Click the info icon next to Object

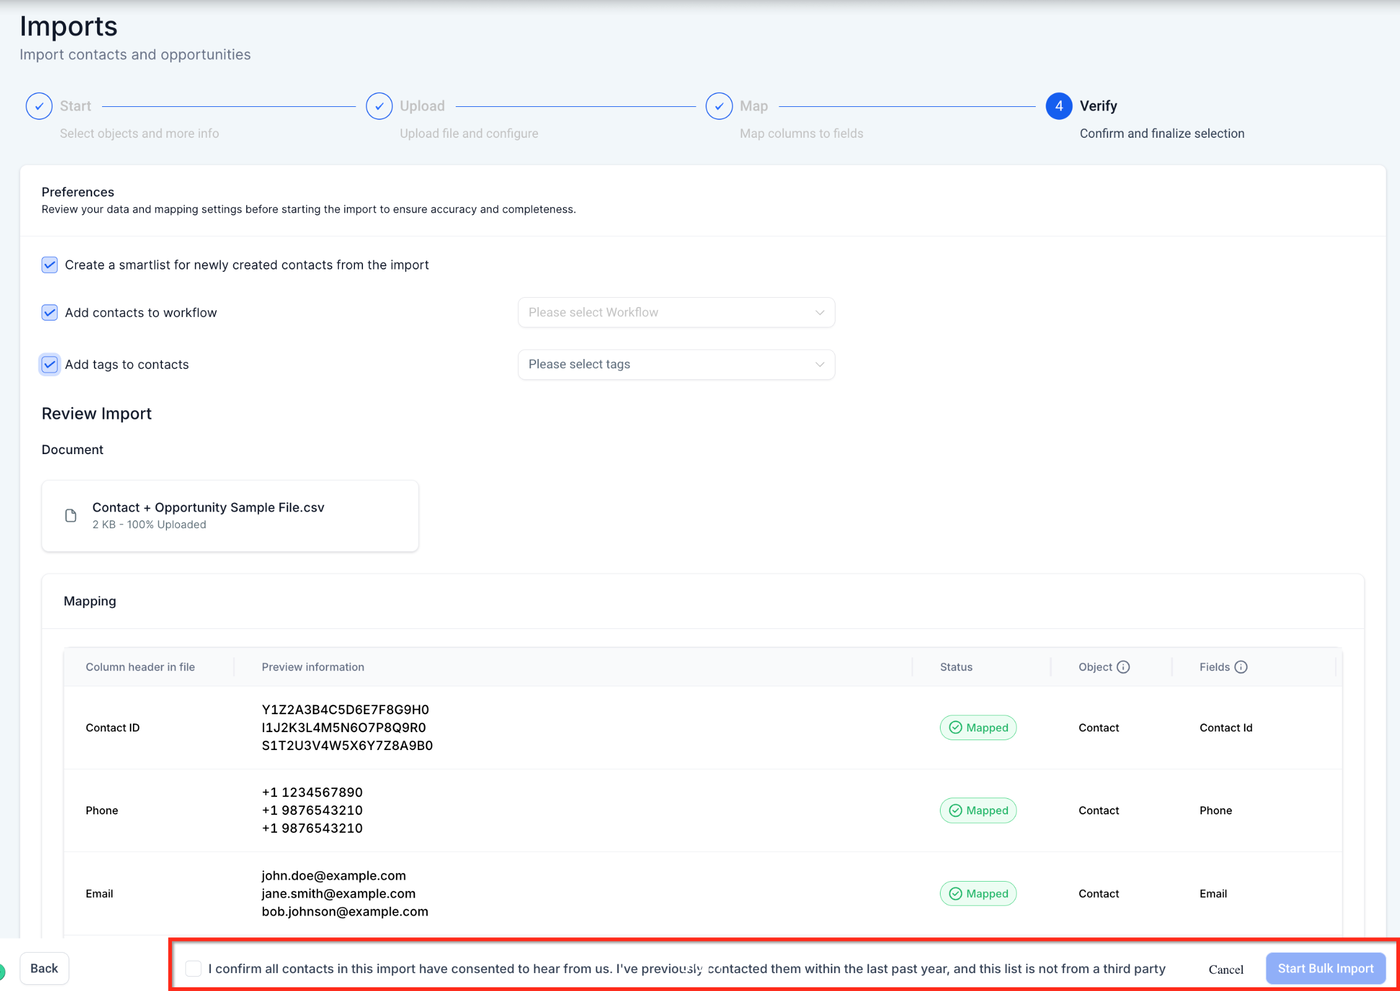coord(1123,667)
